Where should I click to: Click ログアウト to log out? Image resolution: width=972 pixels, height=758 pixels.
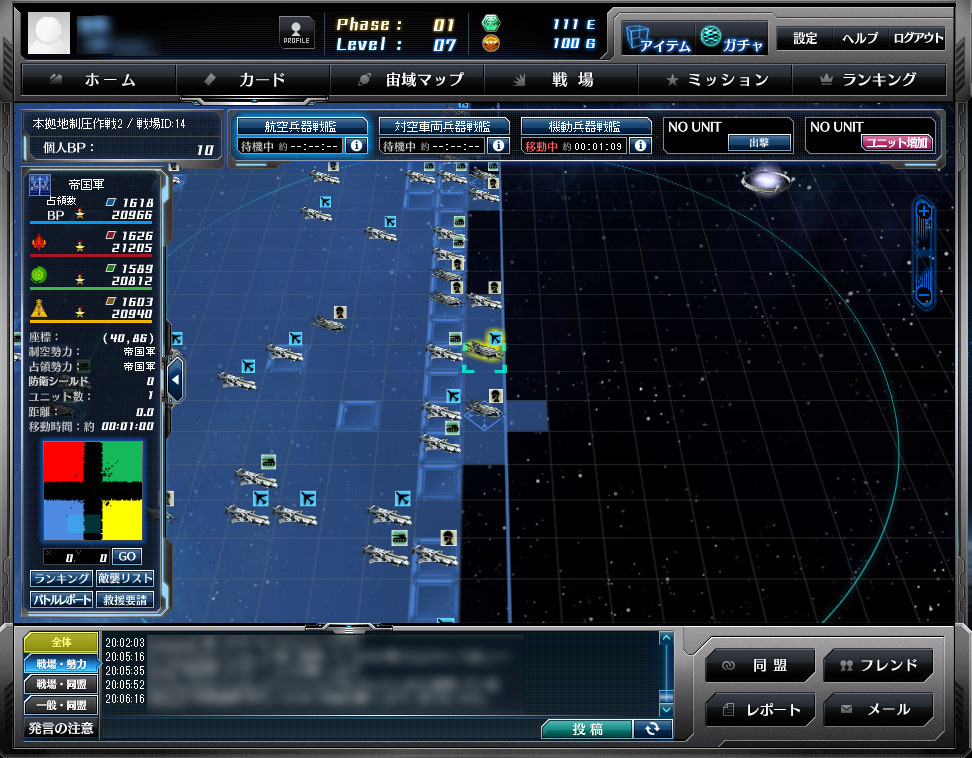917,38
